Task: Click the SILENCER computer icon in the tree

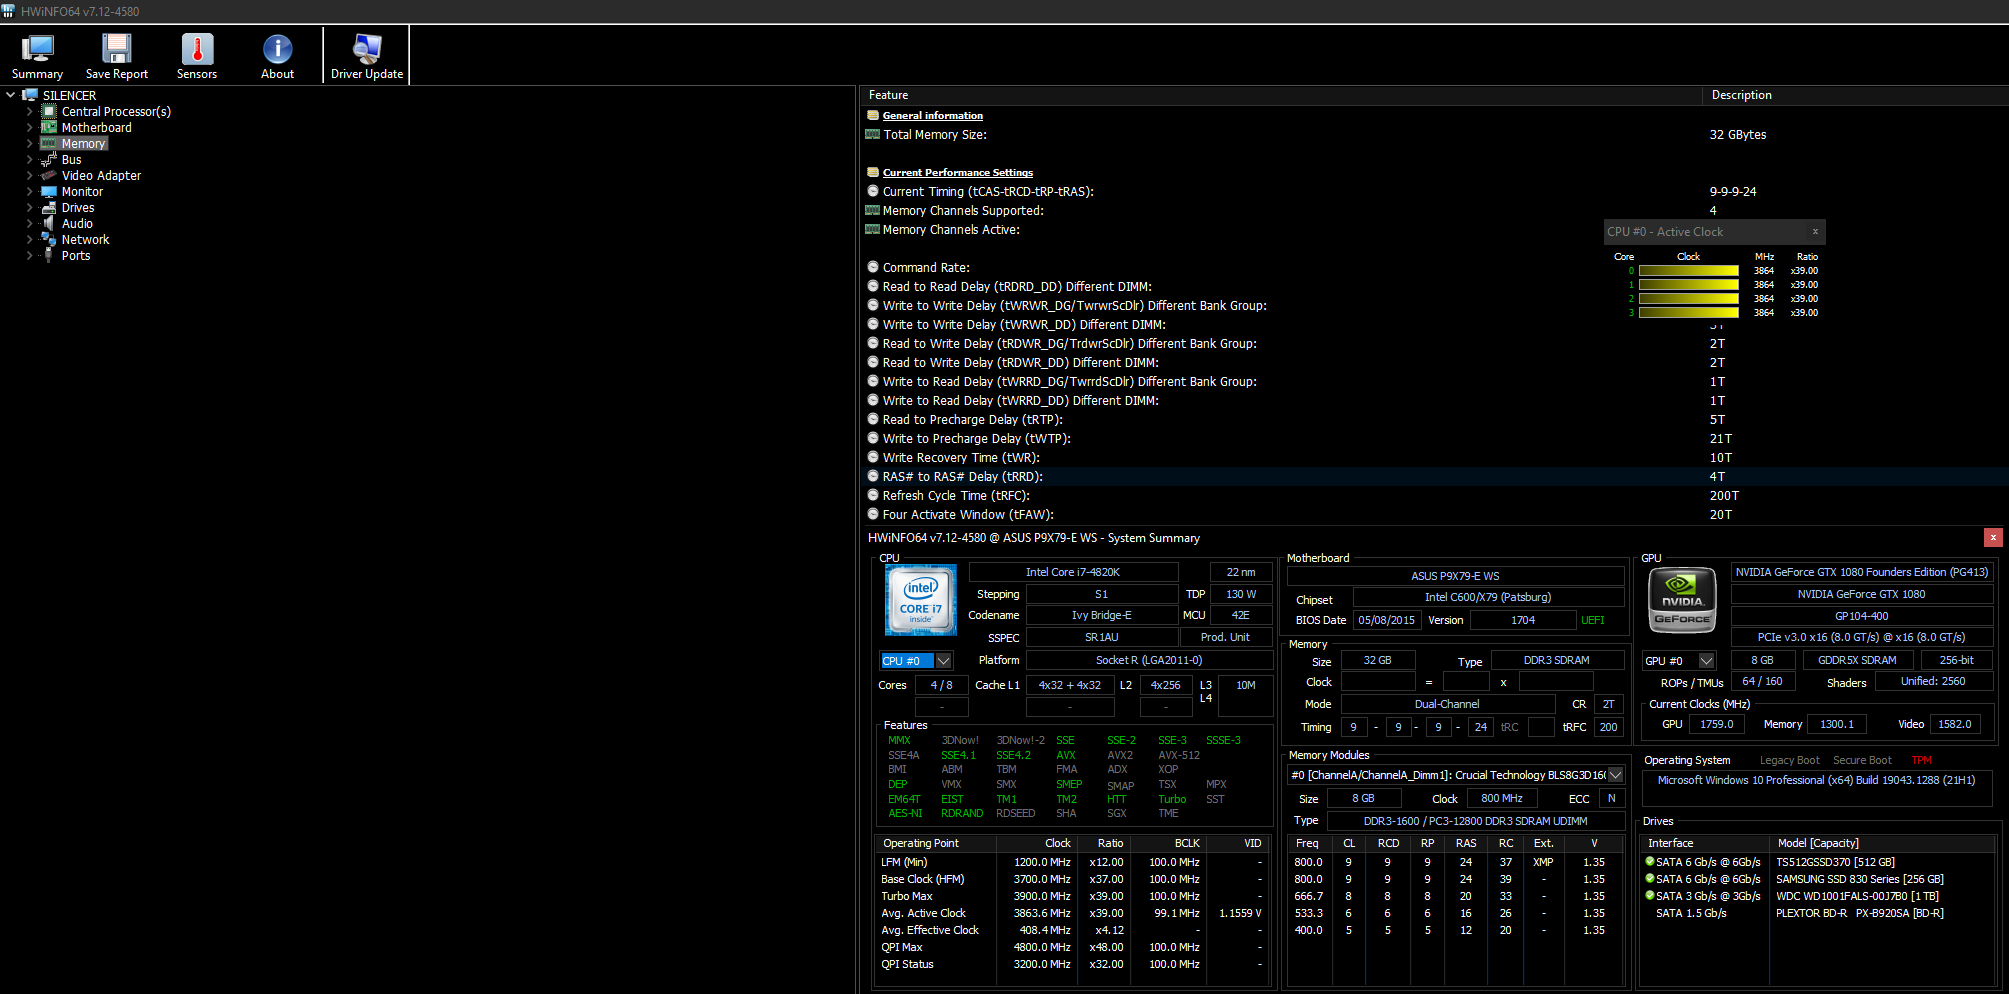Action: (30, 96)
